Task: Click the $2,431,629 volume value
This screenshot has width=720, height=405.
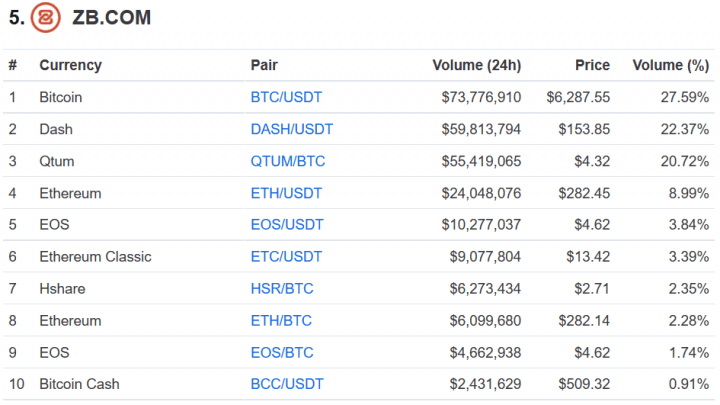Action: 485,384
